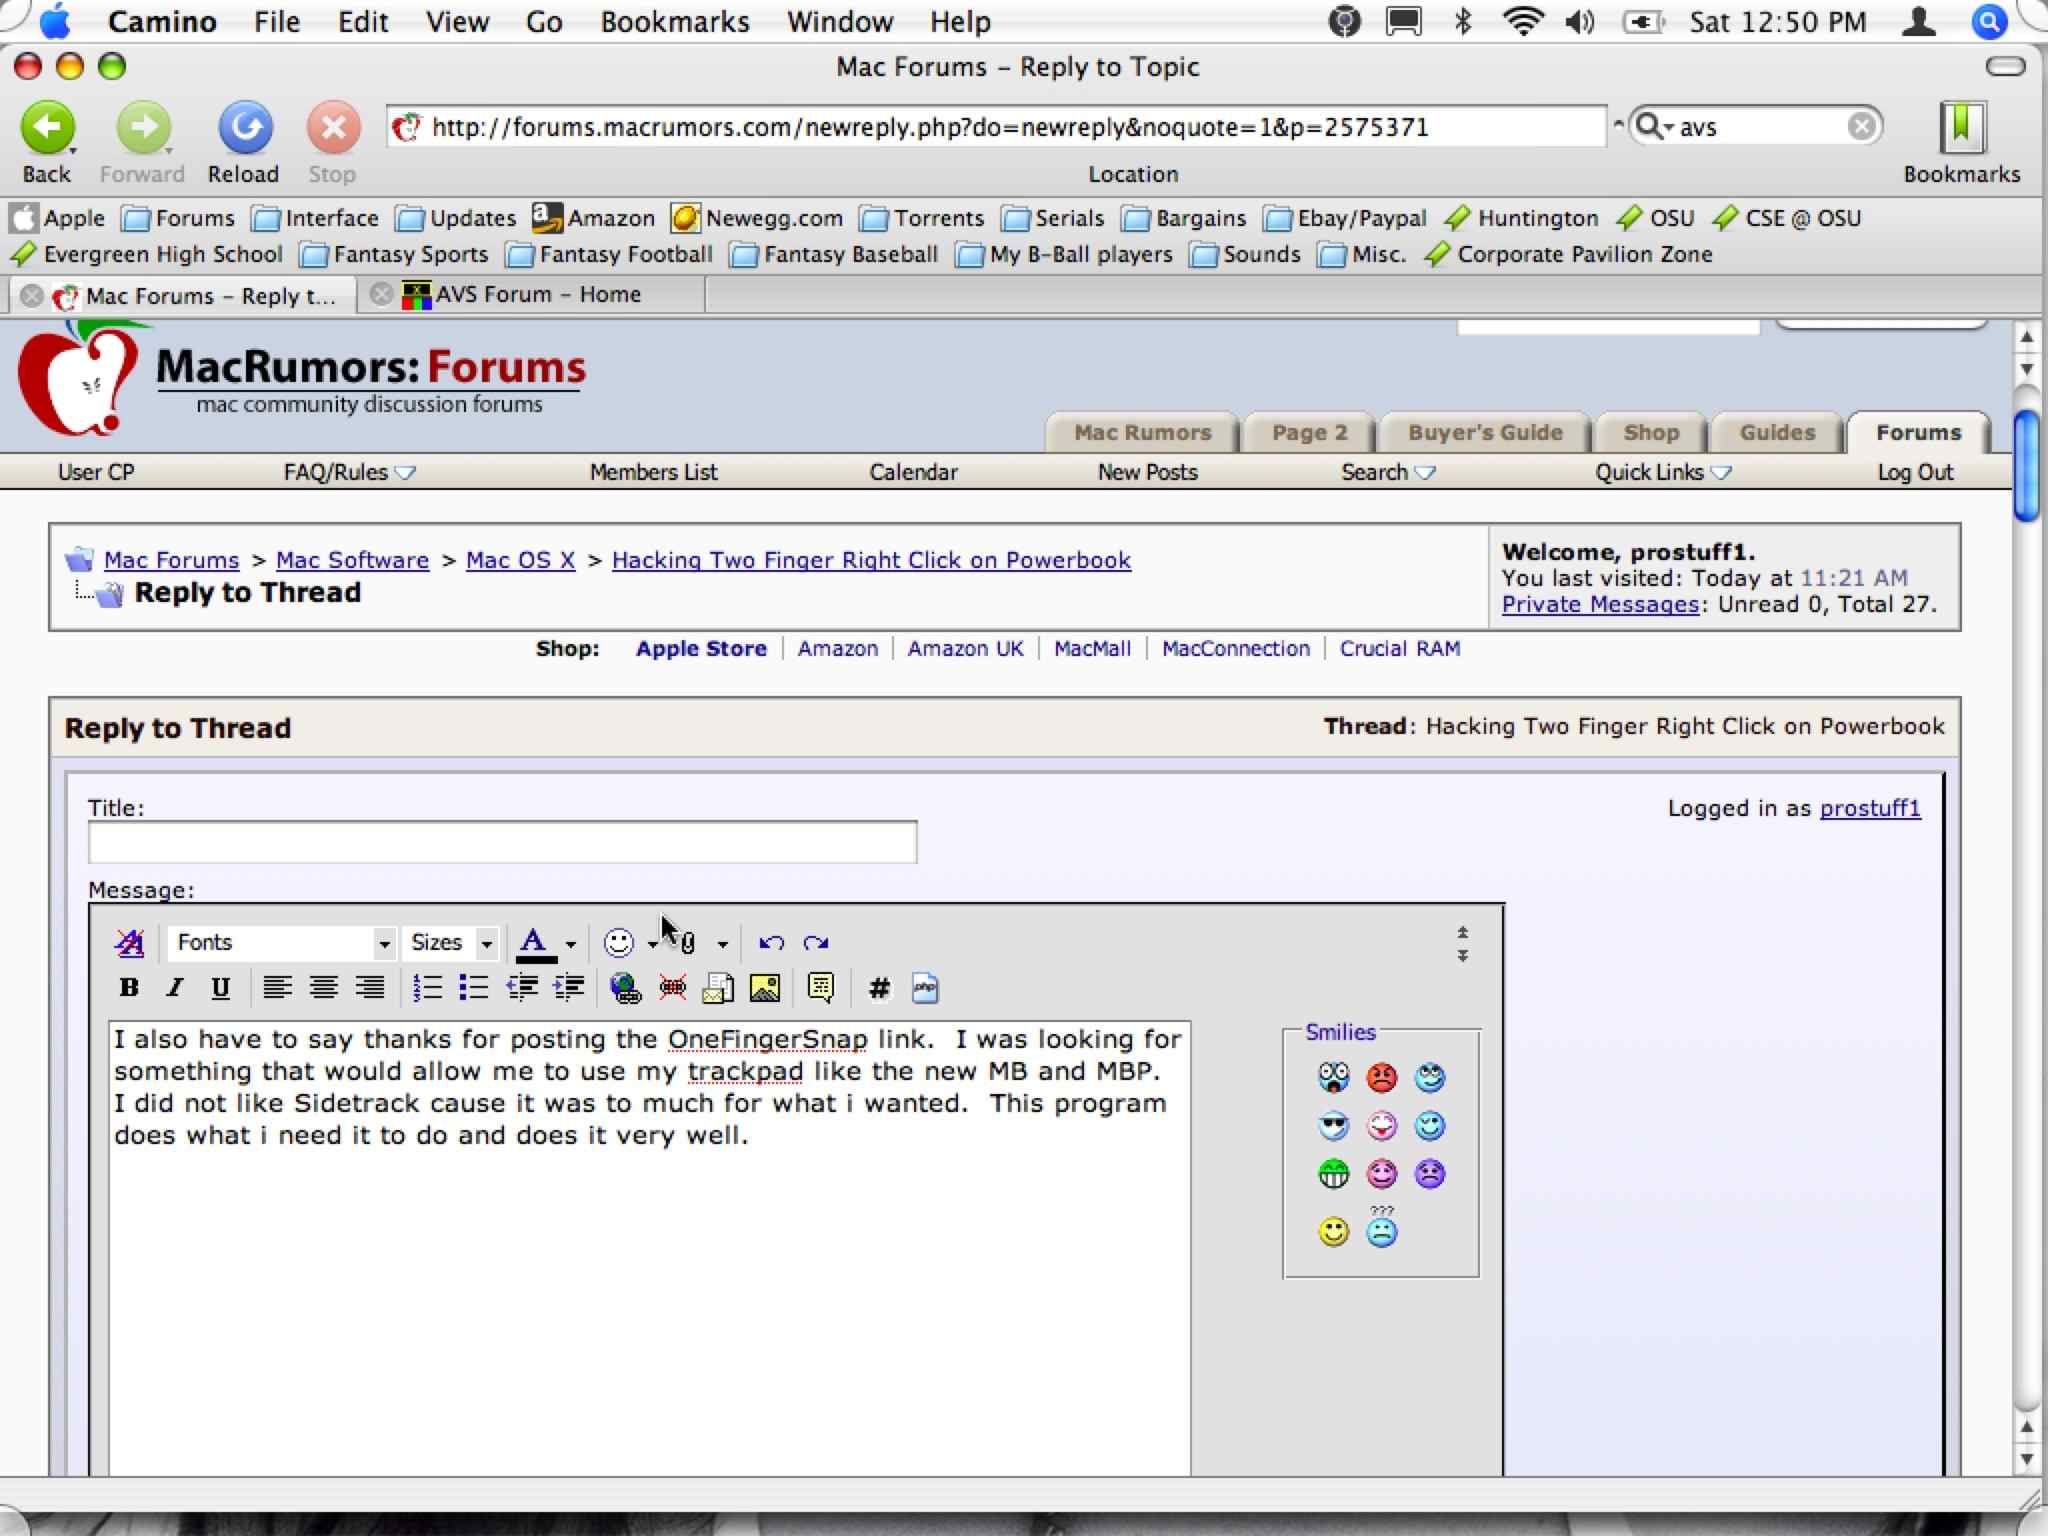Click the Remove Formatting icon in editor
Screen dimensions: 2048x1536
pos(130,942)
